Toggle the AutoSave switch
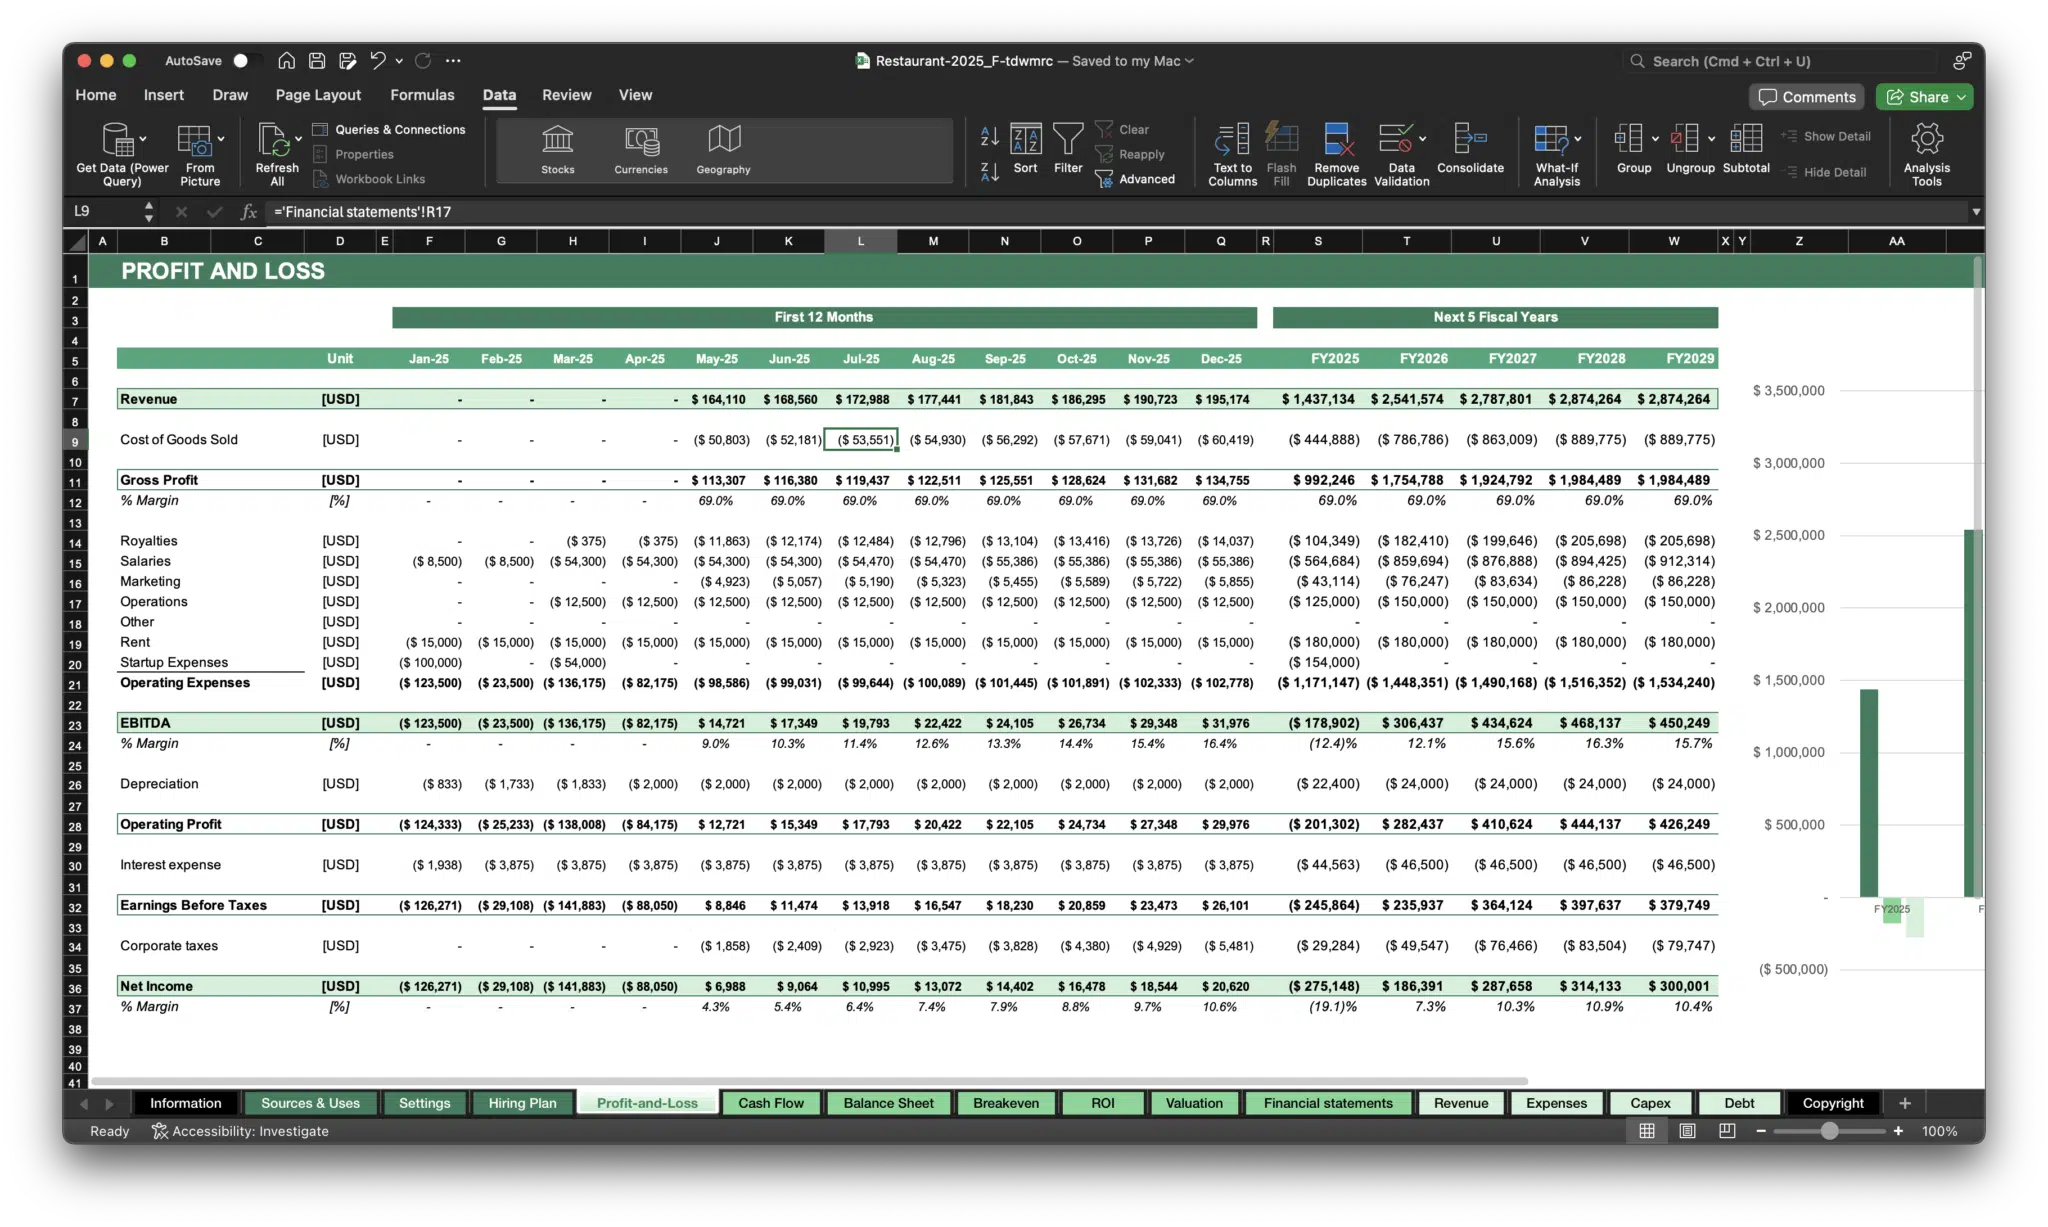The height and width of the screenshot is (1227, 2048). coord(246,61)
